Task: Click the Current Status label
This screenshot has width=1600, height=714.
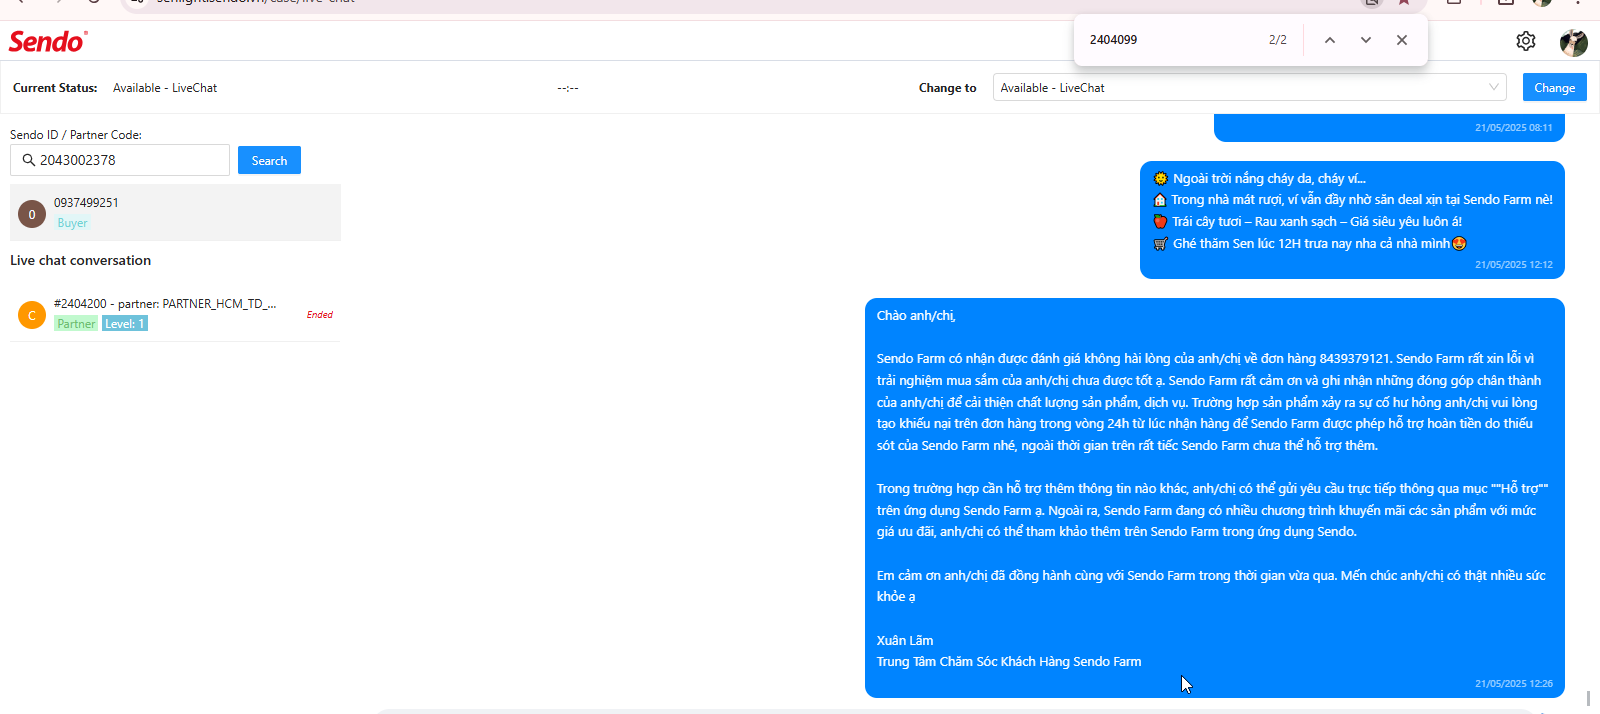Action: (55, 88)
